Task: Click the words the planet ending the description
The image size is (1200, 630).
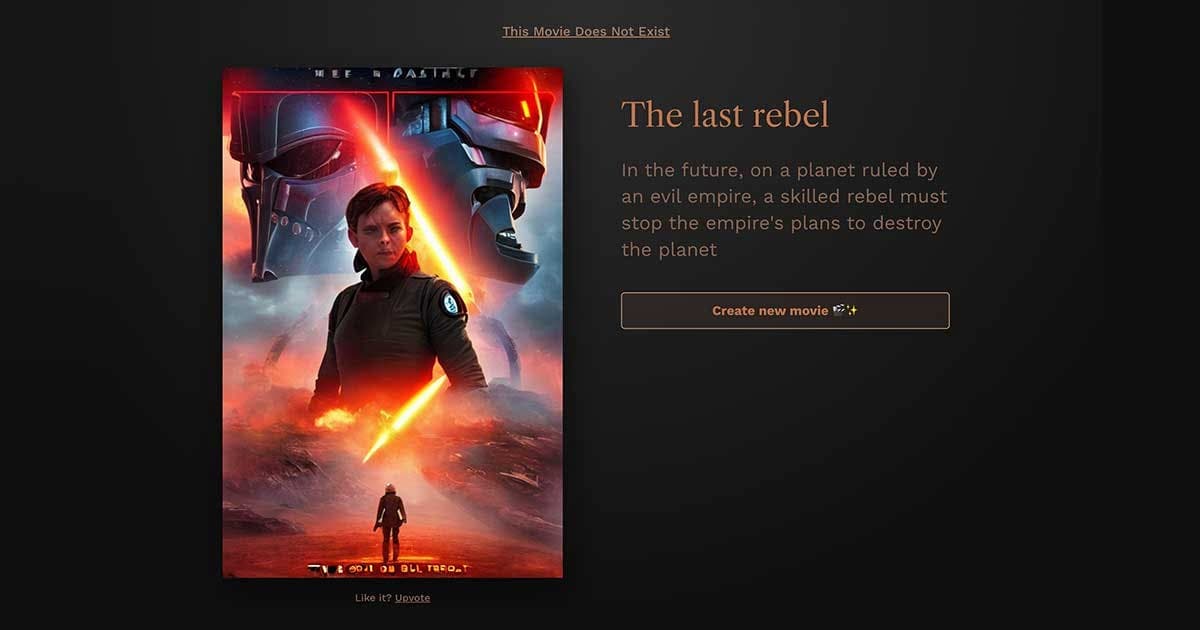Action: click(669, 249)
